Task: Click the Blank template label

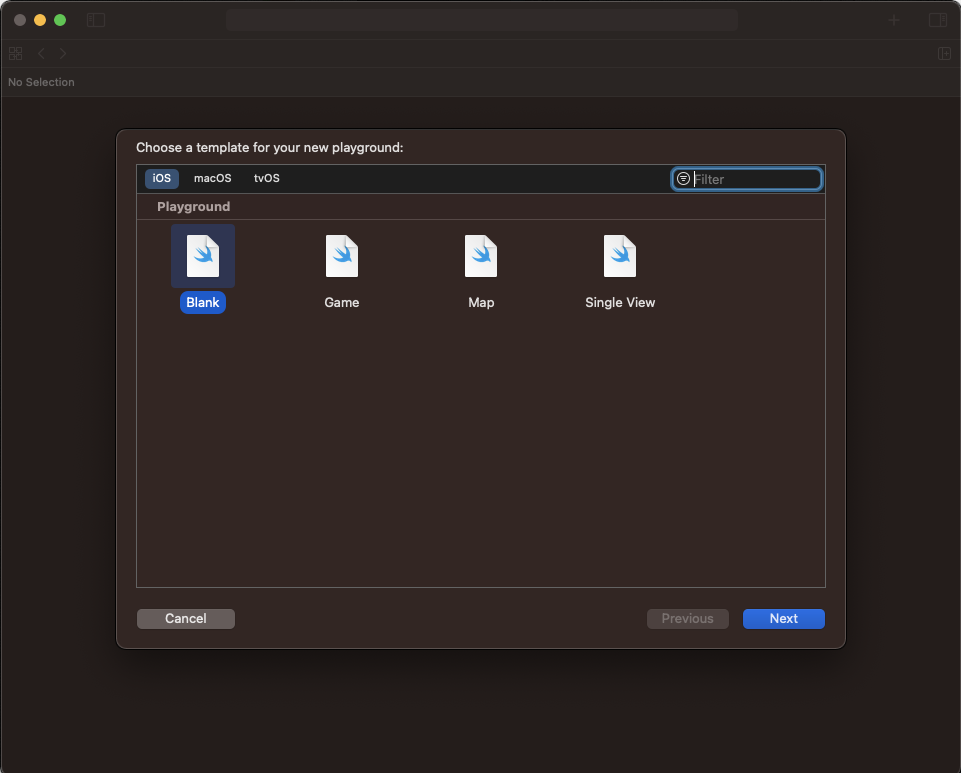Action: [203, 302]
